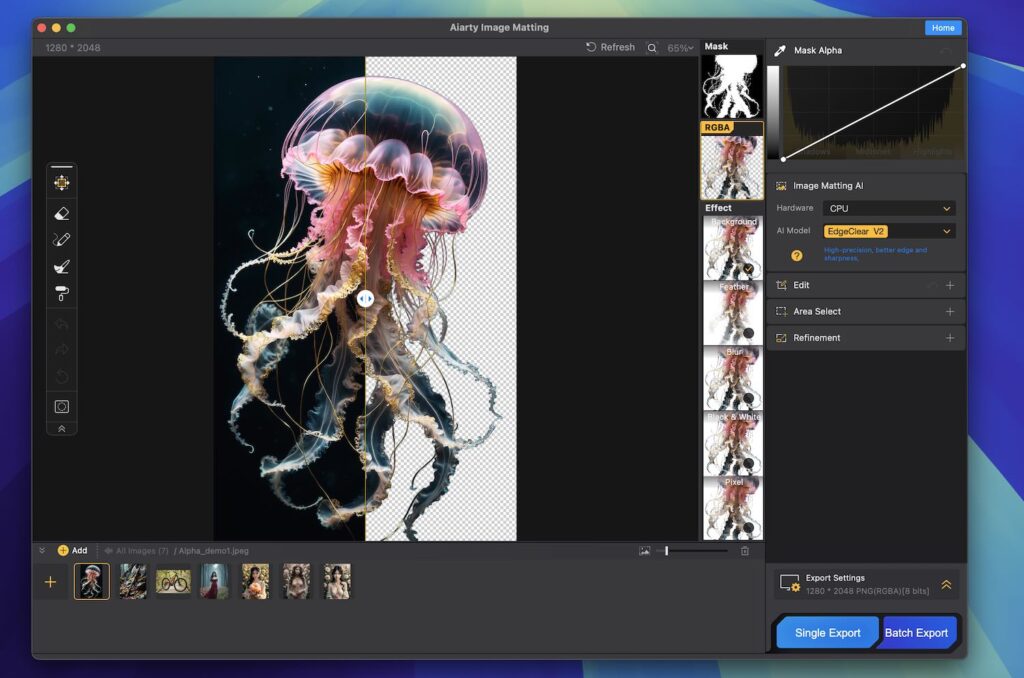Screen dimensions: 1024x678
Task: Click the Mask Alpha eyedropper icon
Action: 780,50
